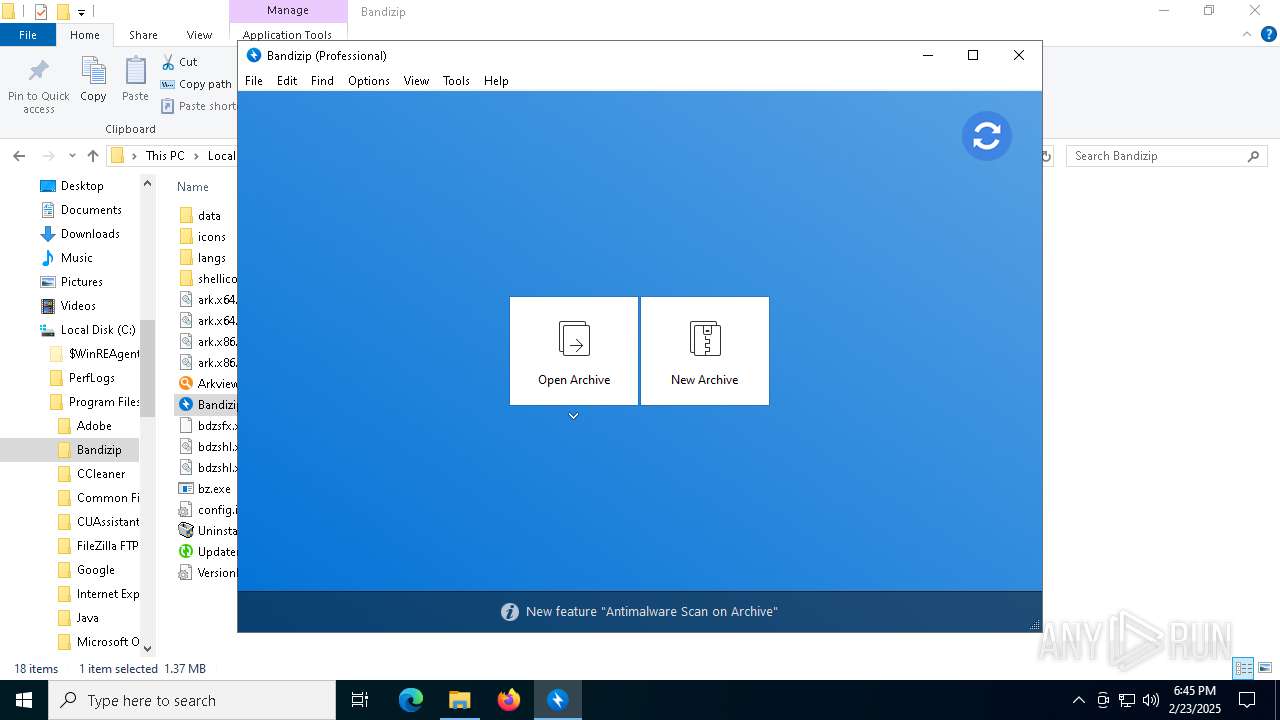Click the Explorer Back arrow
The width and height of the screenshot is (1280, 720).
tap(19, 156)
